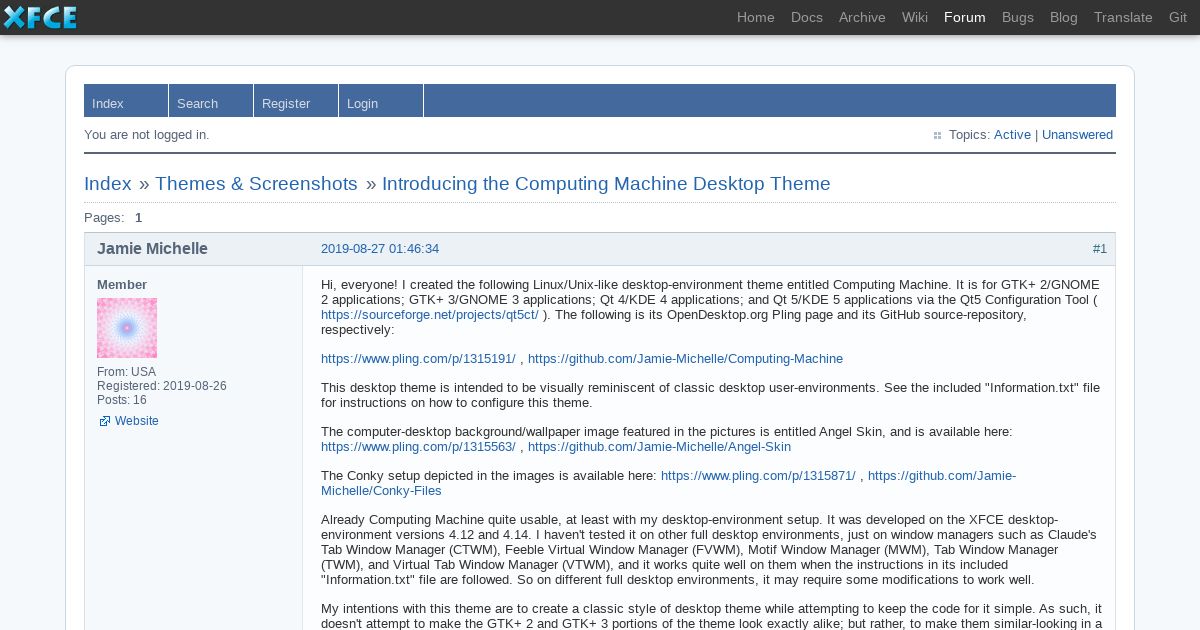Click page number 1 in Pages

coord(139,218)
